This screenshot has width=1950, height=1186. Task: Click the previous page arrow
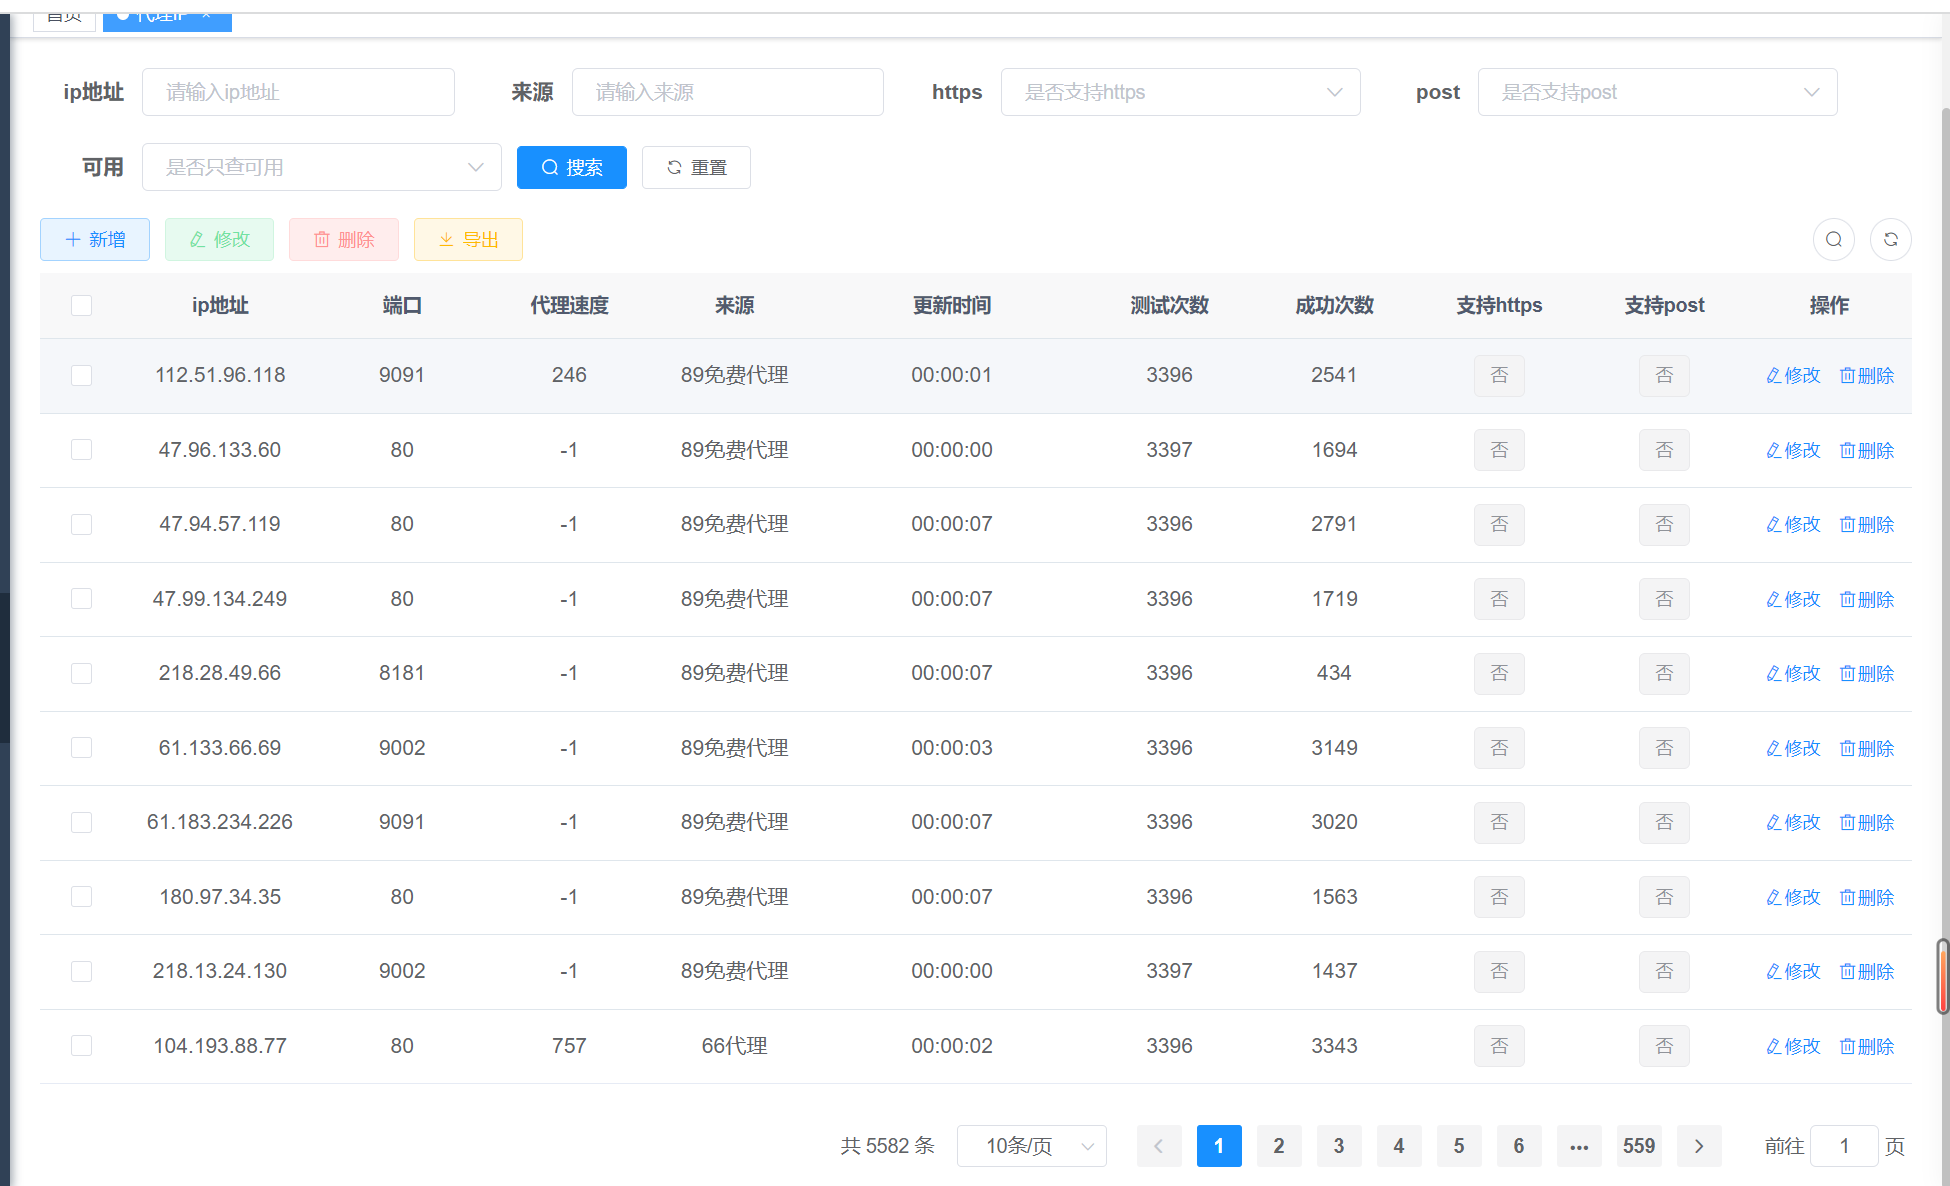coord(1159,1146)
